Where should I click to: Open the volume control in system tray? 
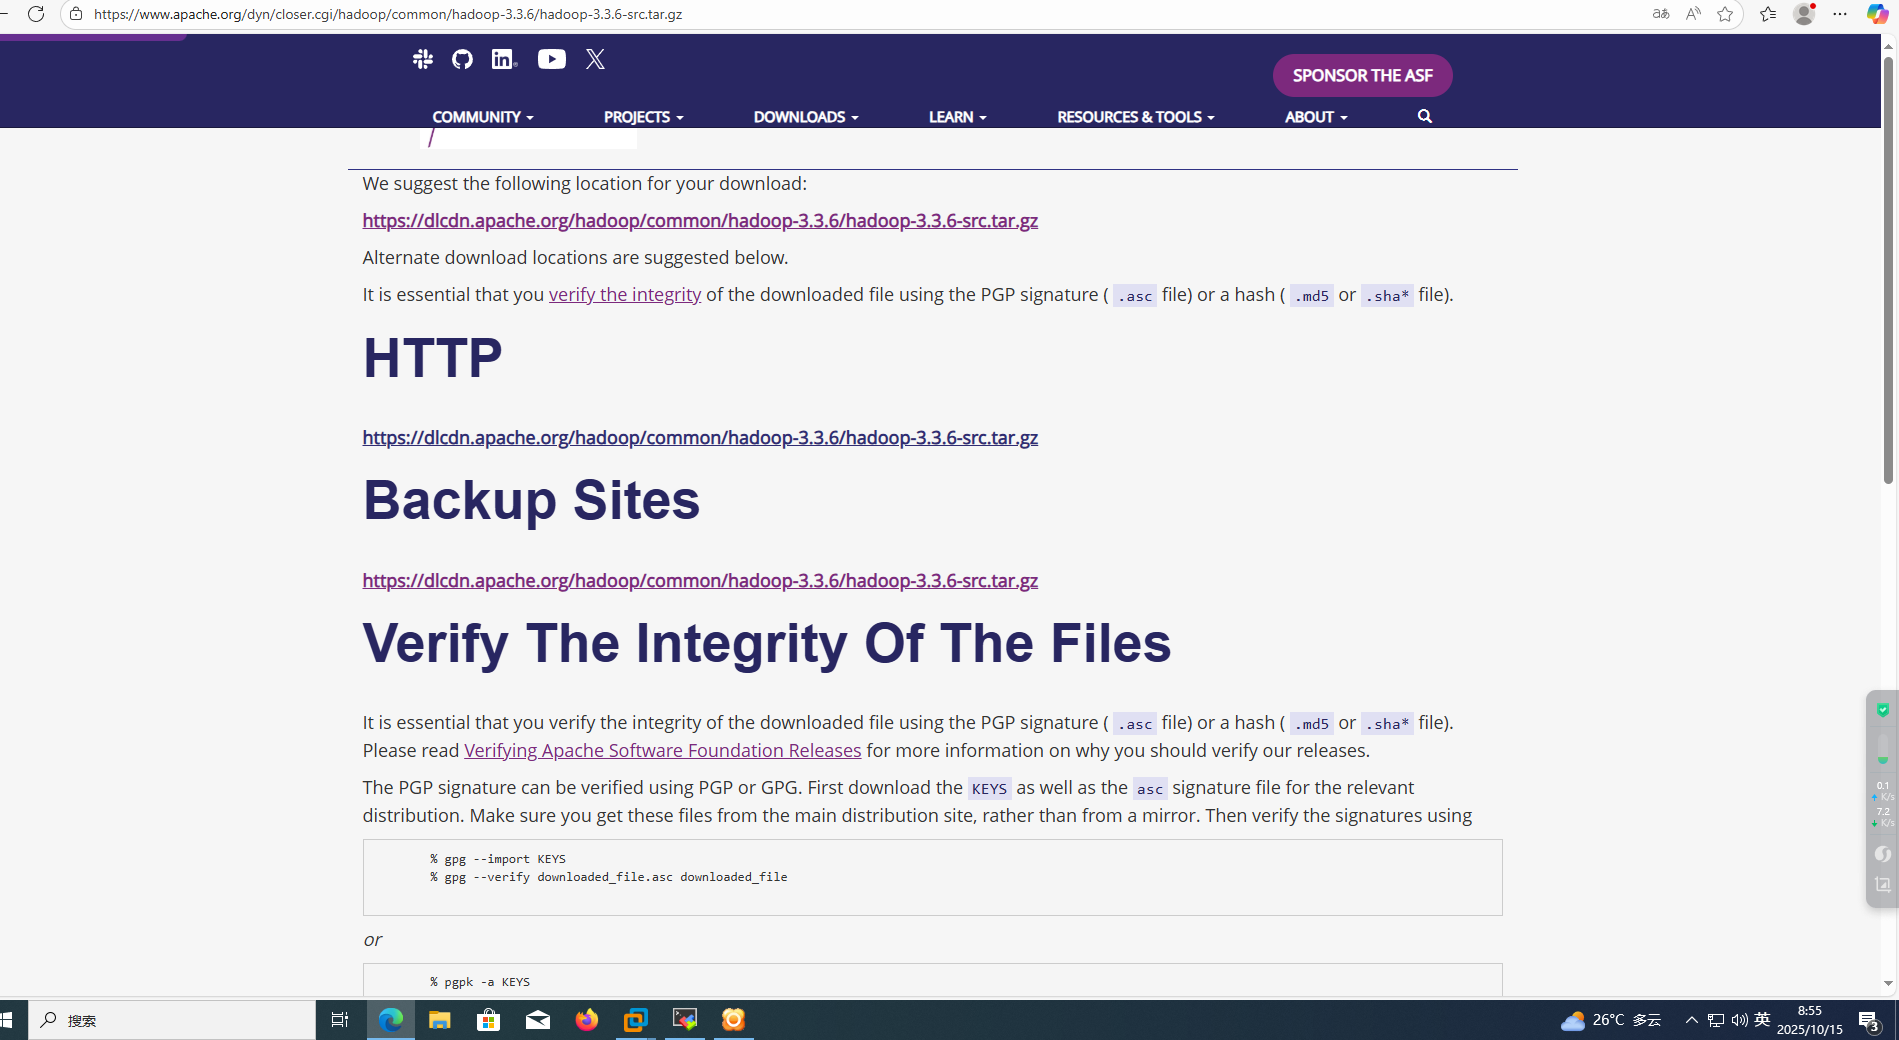(1740, 1020)
